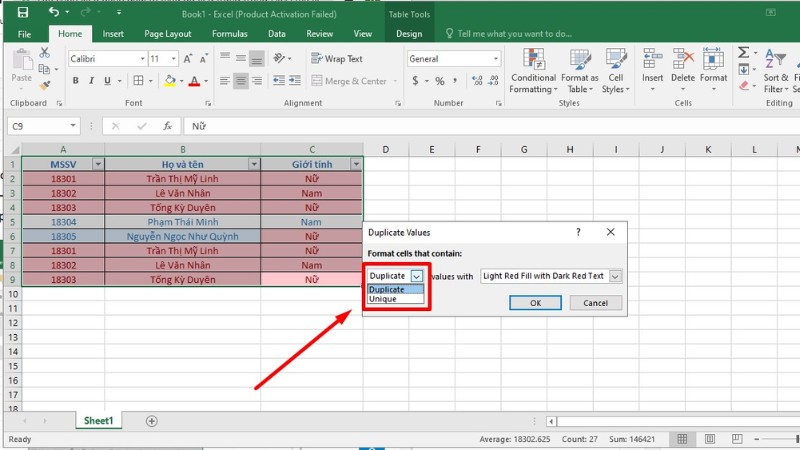
Task: Open the format style dropdown in dialog
Action: pyautogui.click(x=615, y=275)
